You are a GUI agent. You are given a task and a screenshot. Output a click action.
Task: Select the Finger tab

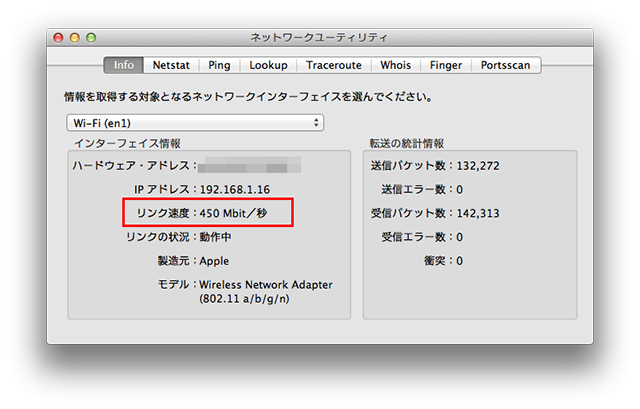(446, 65)
